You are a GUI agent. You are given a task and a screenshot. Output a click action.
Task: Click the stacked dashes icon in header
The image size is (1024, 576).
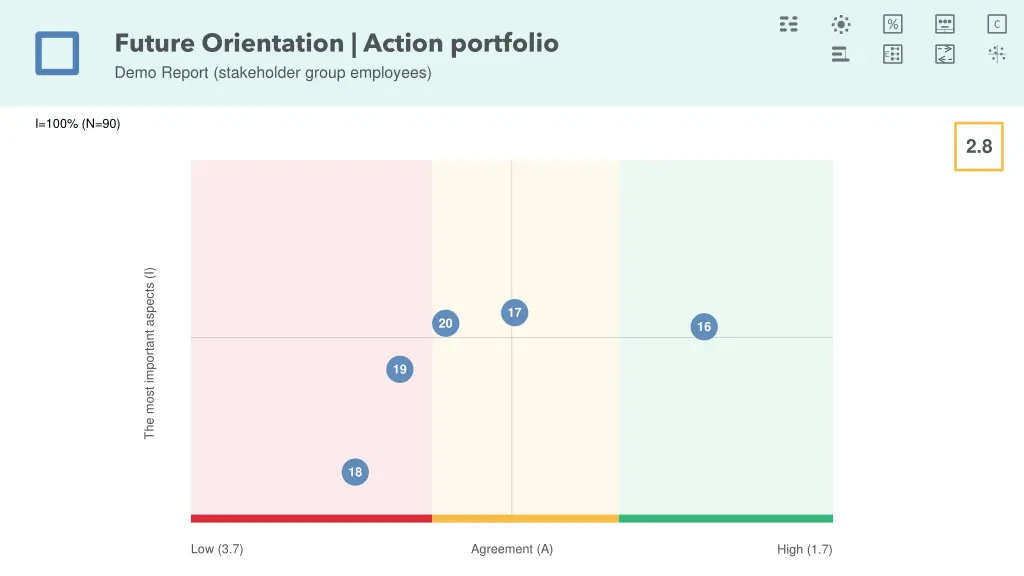(789, 24)
